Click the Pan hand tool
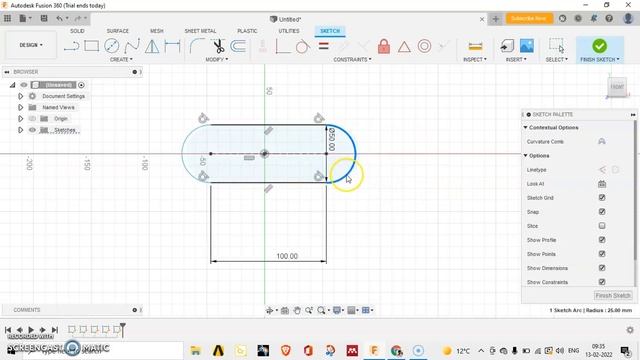The height and width of the screenshot is (360, 640). (x=297, y=311)
